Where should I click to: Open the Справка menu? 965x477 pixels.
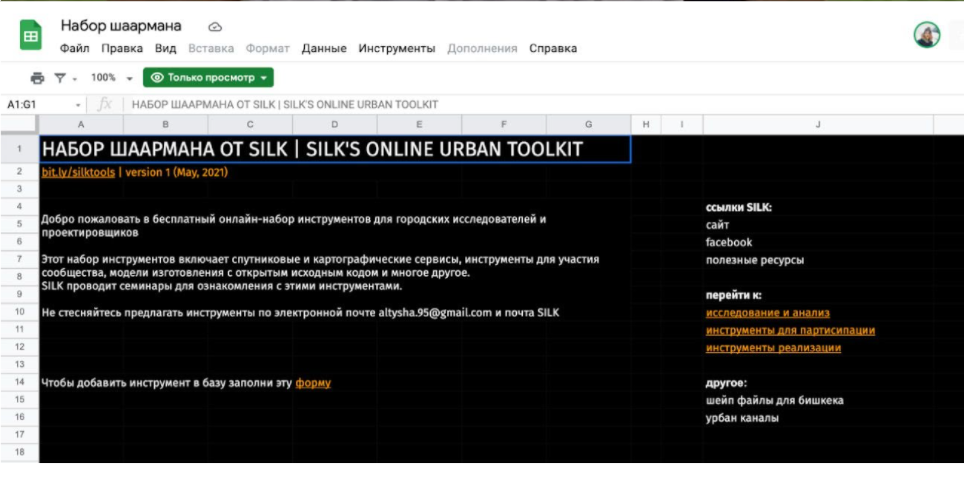[553, 49]
